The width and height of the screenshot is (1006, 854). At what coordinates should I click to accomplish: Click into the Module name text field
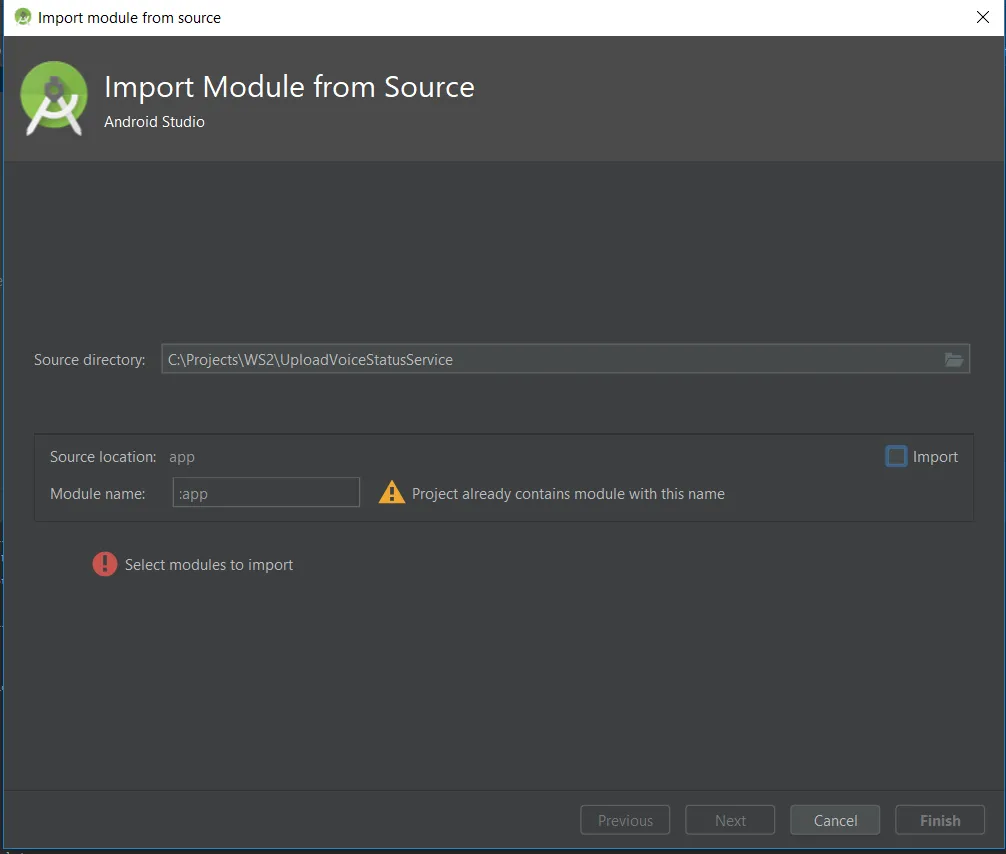pyautogui.click(x=266, y=493)
